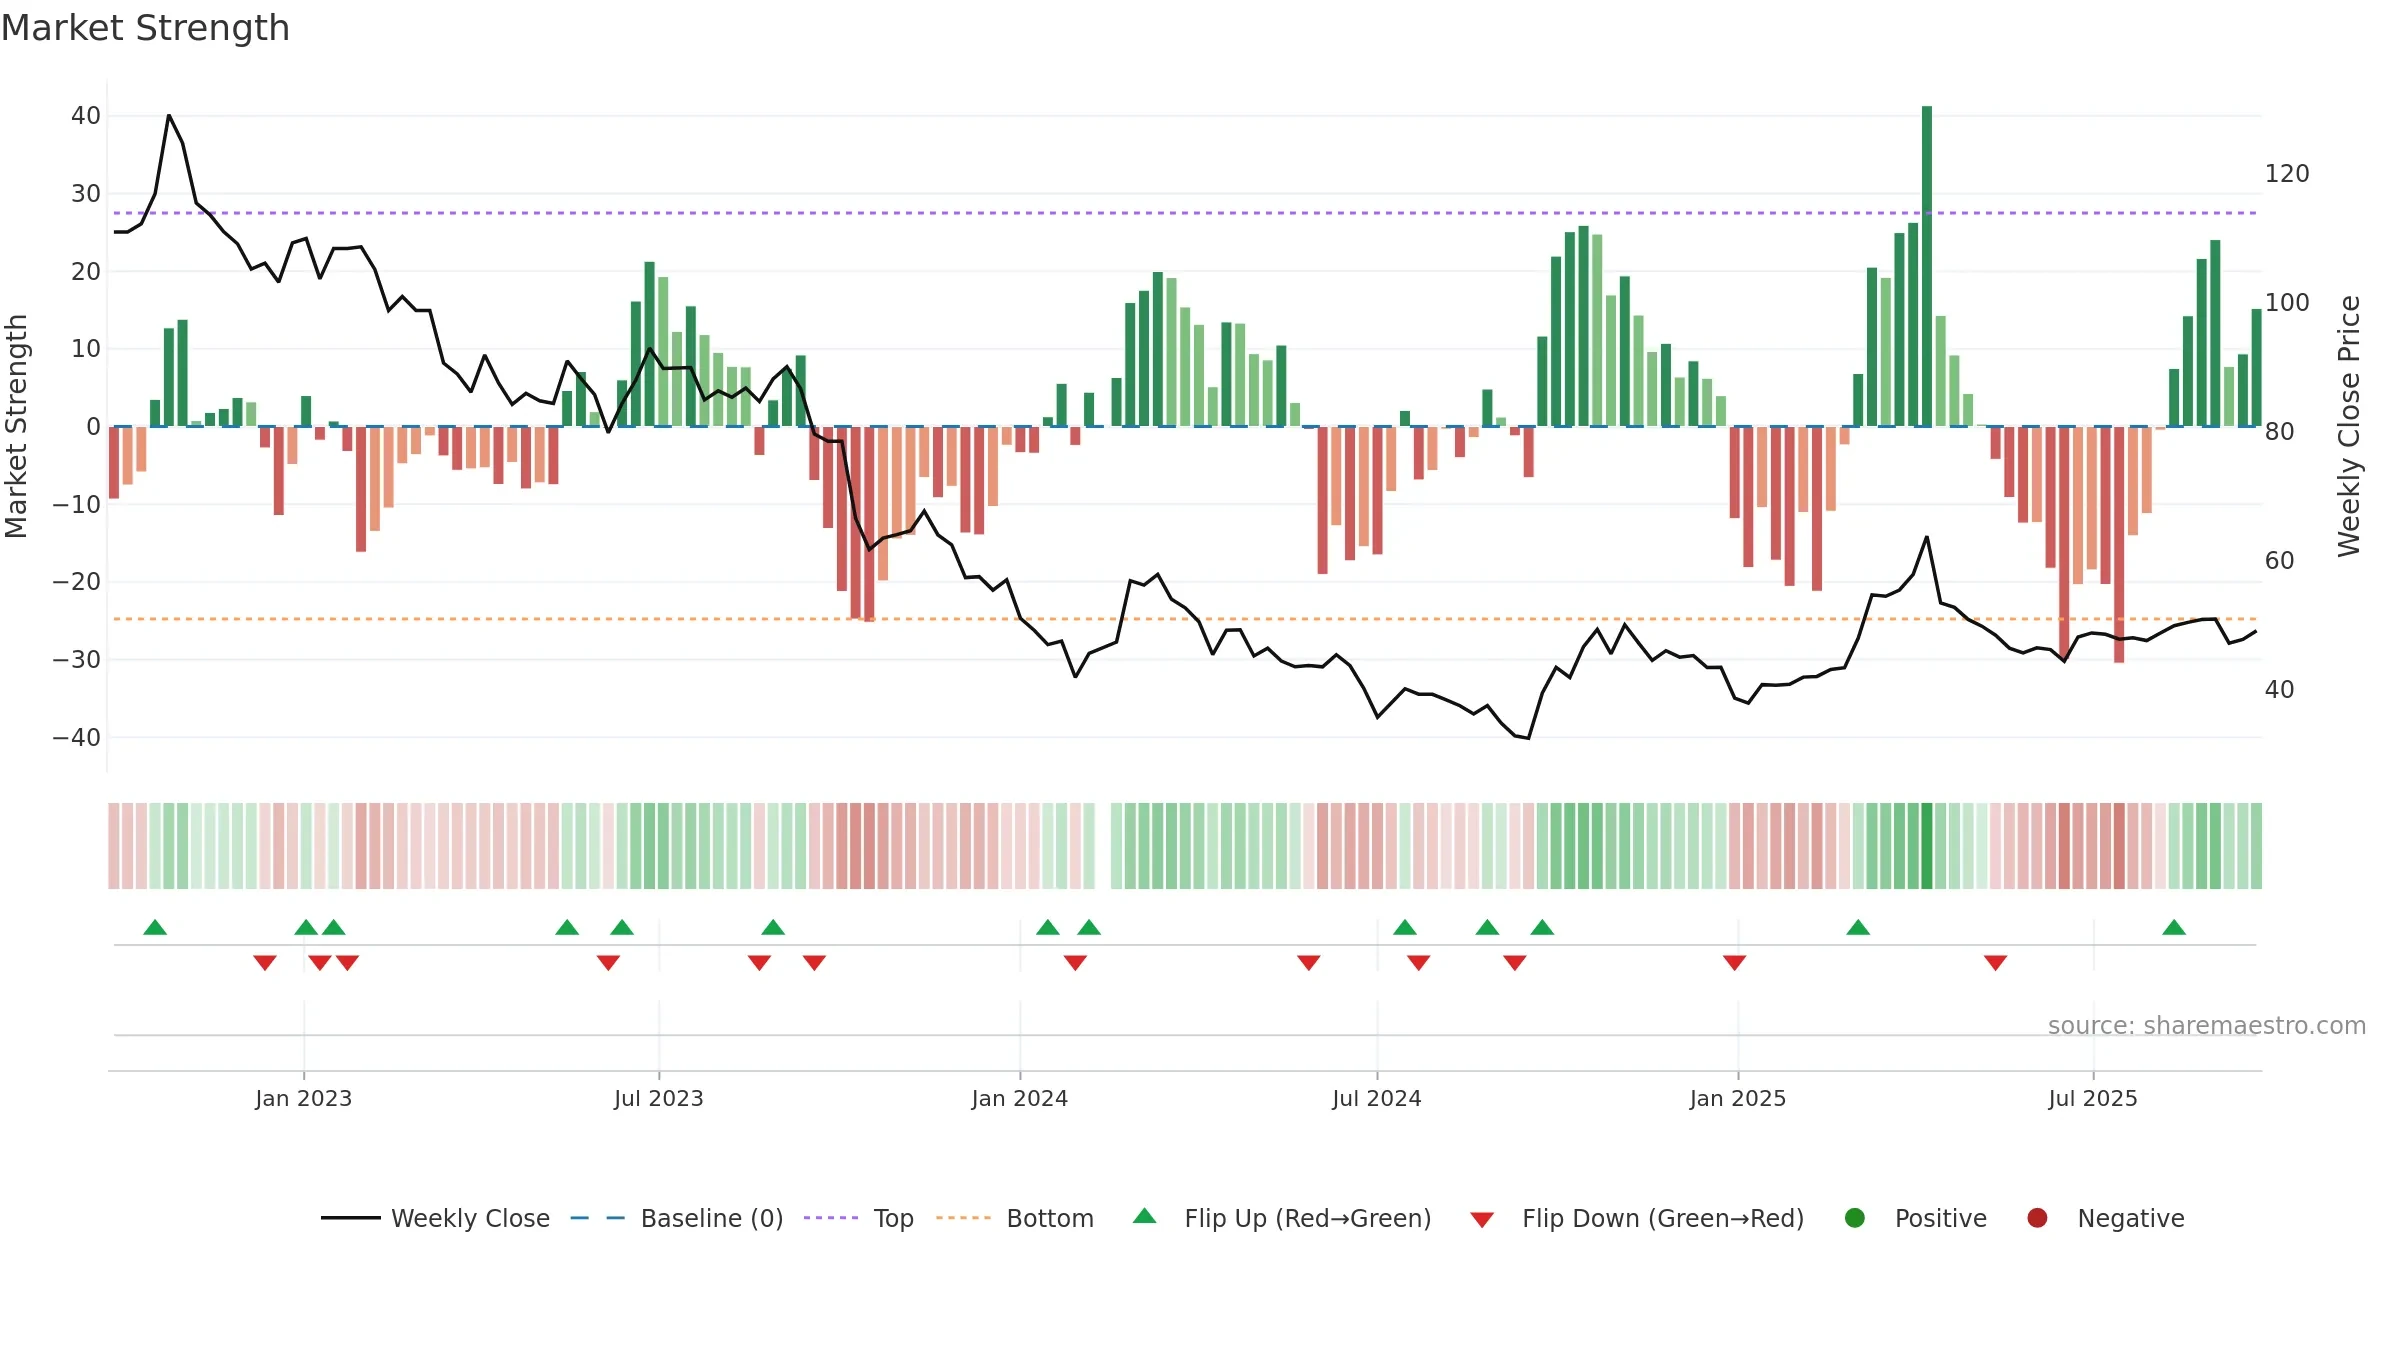Select the red Flip Down marker at Jan 2025
Screen dimensions: 2400x1350
click(1735, 963)
